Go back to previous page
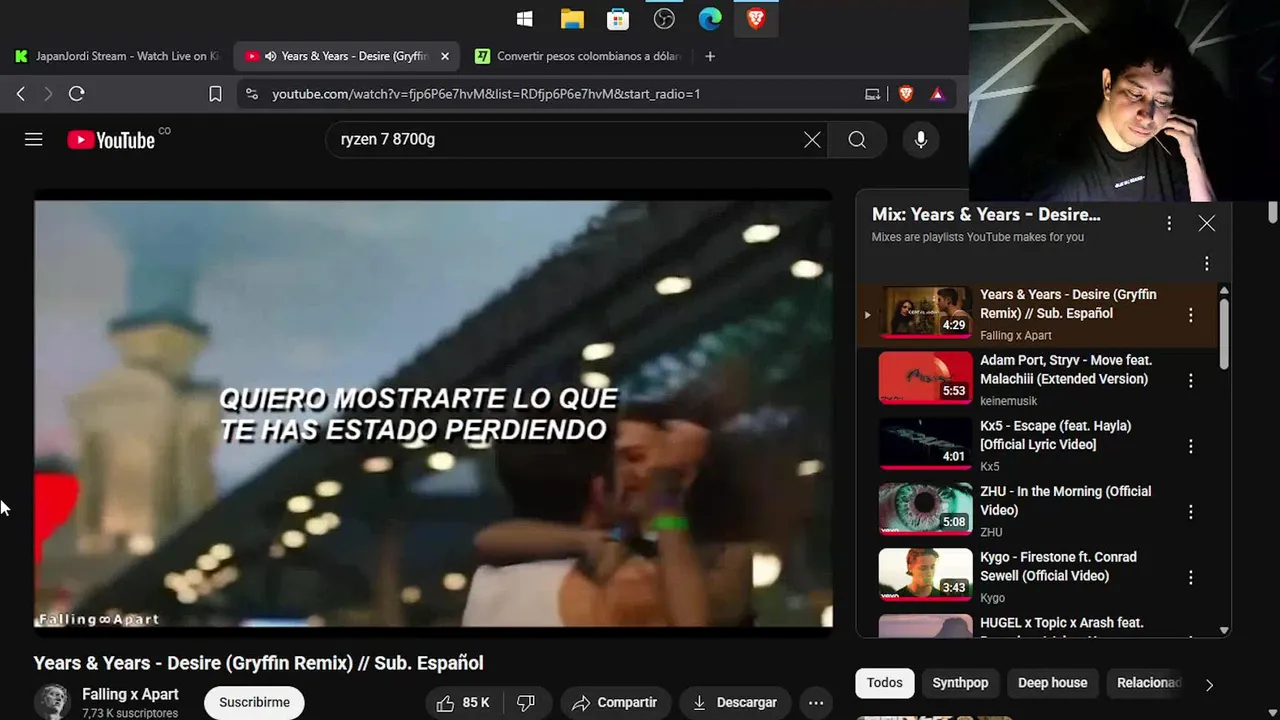1280x720 pixels. (x=21, y=94)
